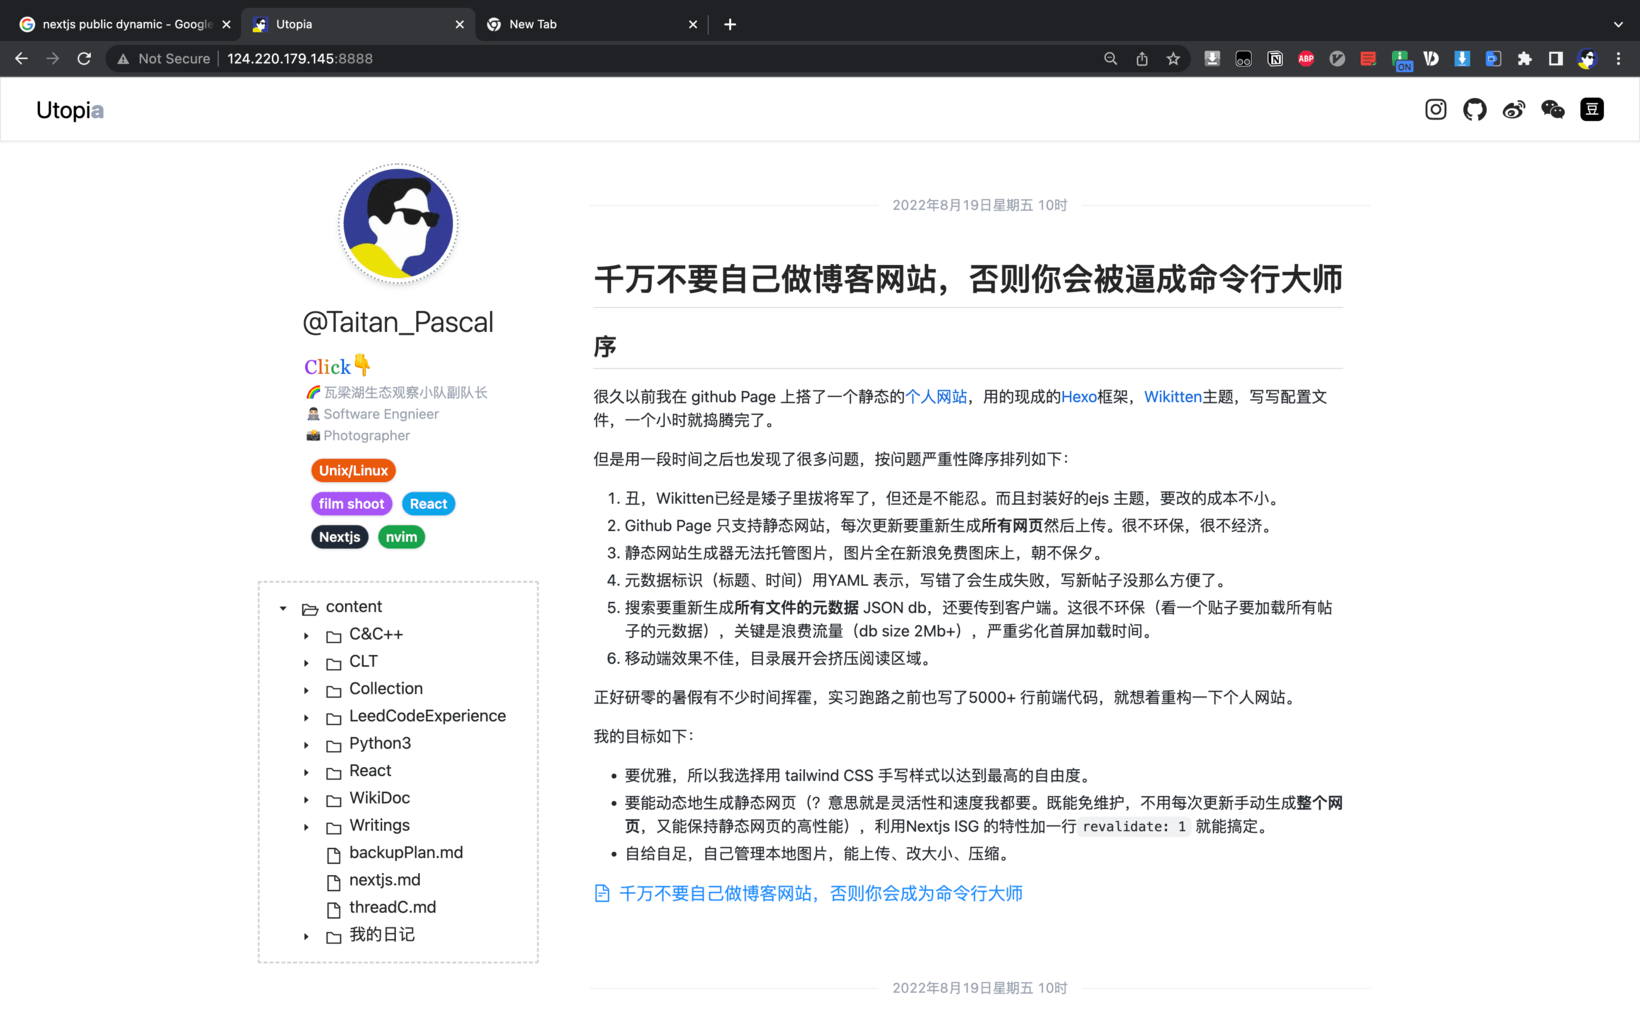The image size is (1640, 1025).
Task: Click the browser forward arrow
Action: [53, 59]
